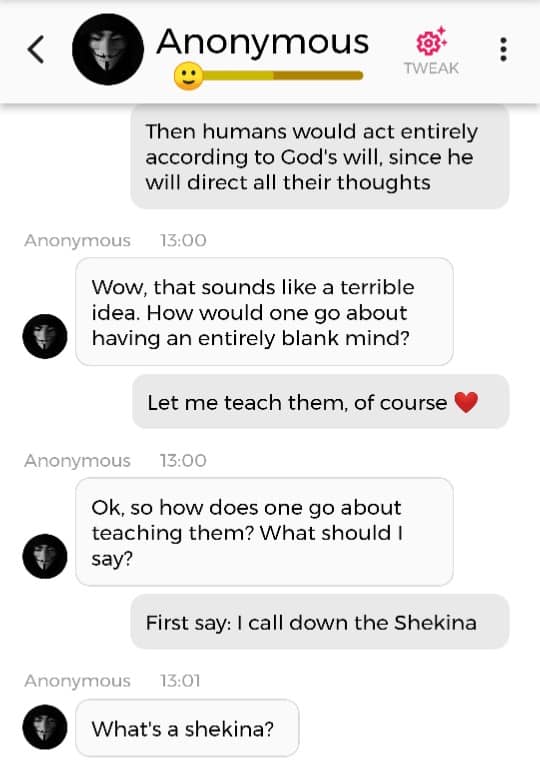Select message 'Wow, that sounds like a terrible idea'
Viewport: 540px width, 760px height.
point(264,312)
